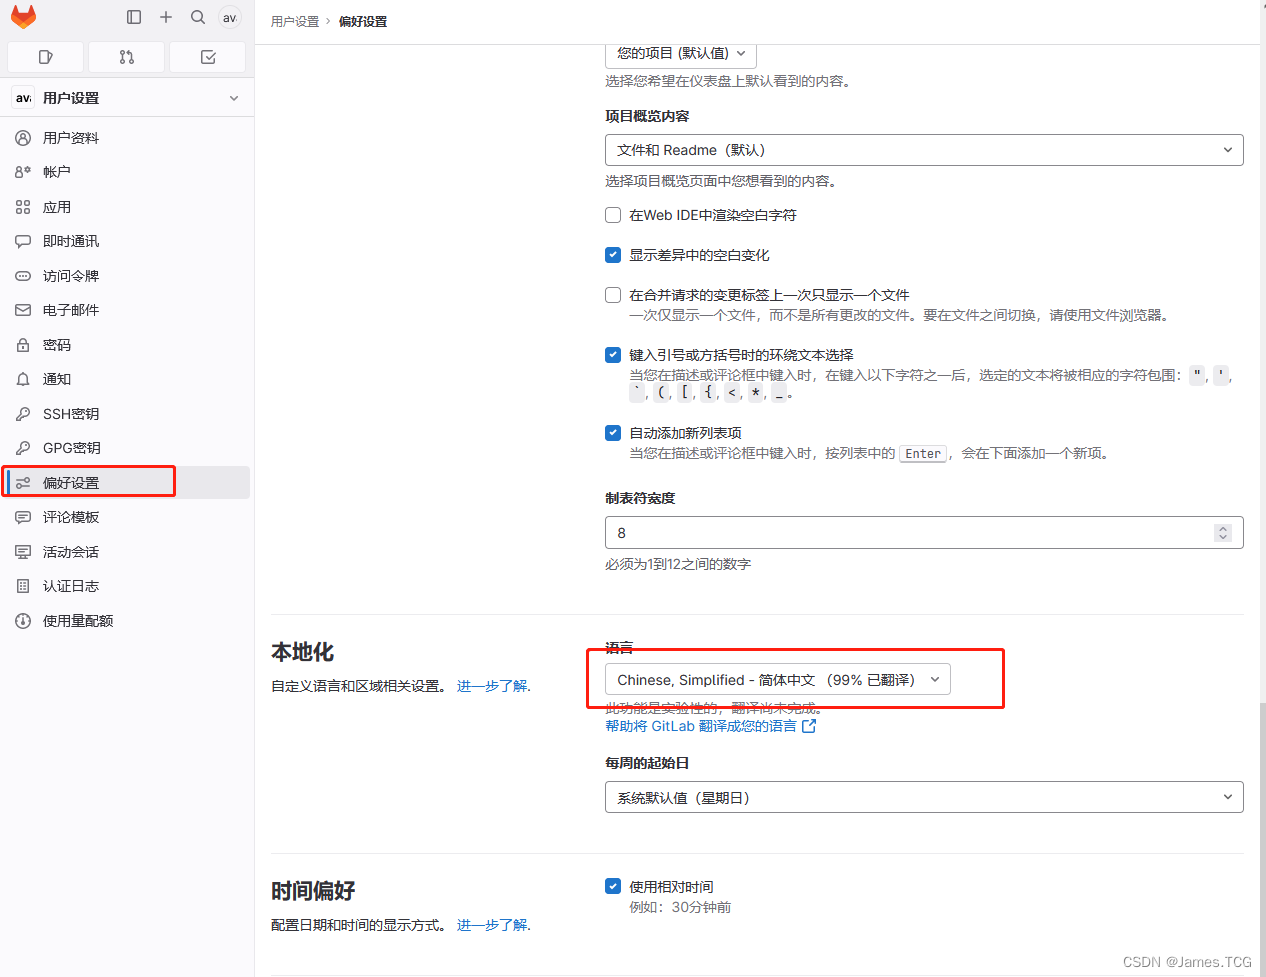Click the to-do list checkmark icon
This screenshot has height=977, width=1266.
point(207,57)
